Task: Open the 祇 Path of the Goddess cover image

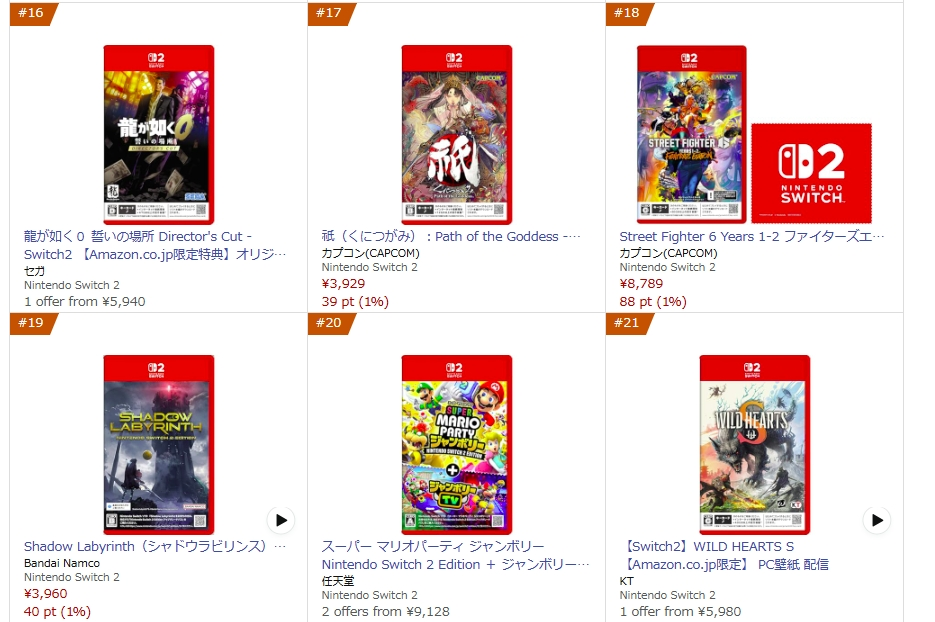Action: [457, 135]
